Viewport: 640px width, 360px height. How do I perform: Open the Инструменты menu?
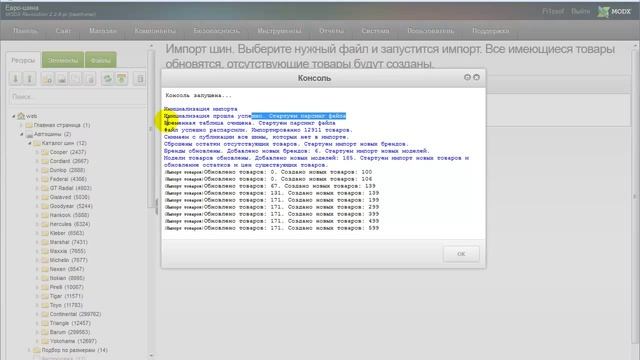click(x=280, y=31)
